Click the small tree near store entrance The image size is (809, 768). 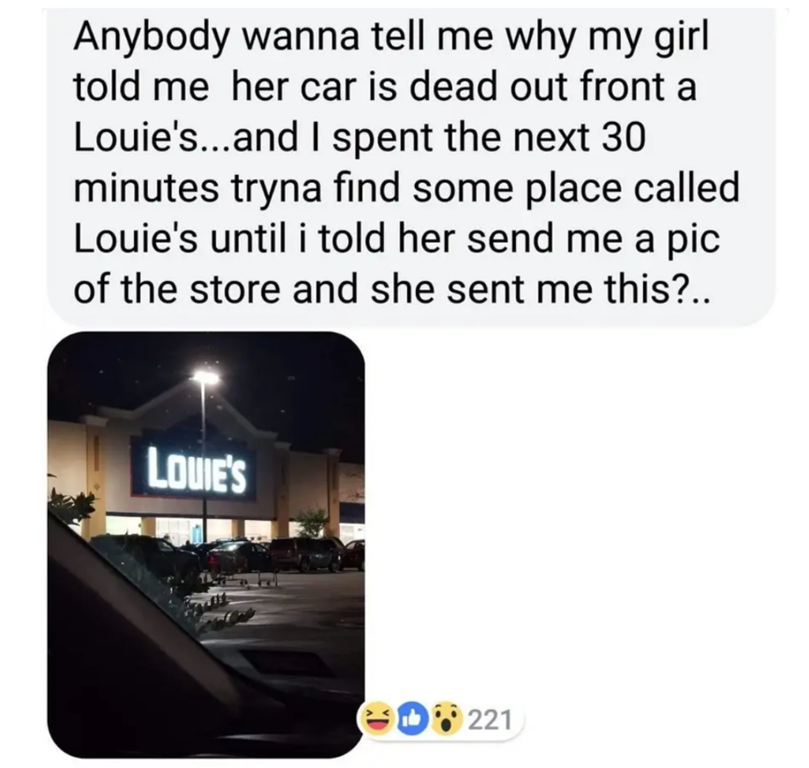[x=313, y=522]
